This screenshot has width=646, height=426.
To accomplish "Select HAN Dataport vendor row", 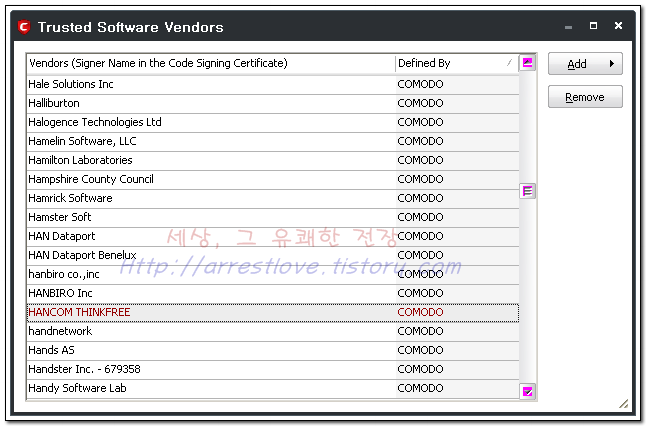I will [273, 236].
